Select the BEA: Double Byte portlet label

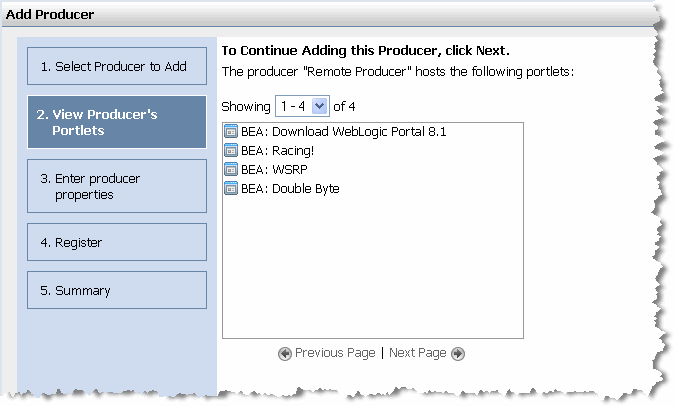[x=290, y=188]
